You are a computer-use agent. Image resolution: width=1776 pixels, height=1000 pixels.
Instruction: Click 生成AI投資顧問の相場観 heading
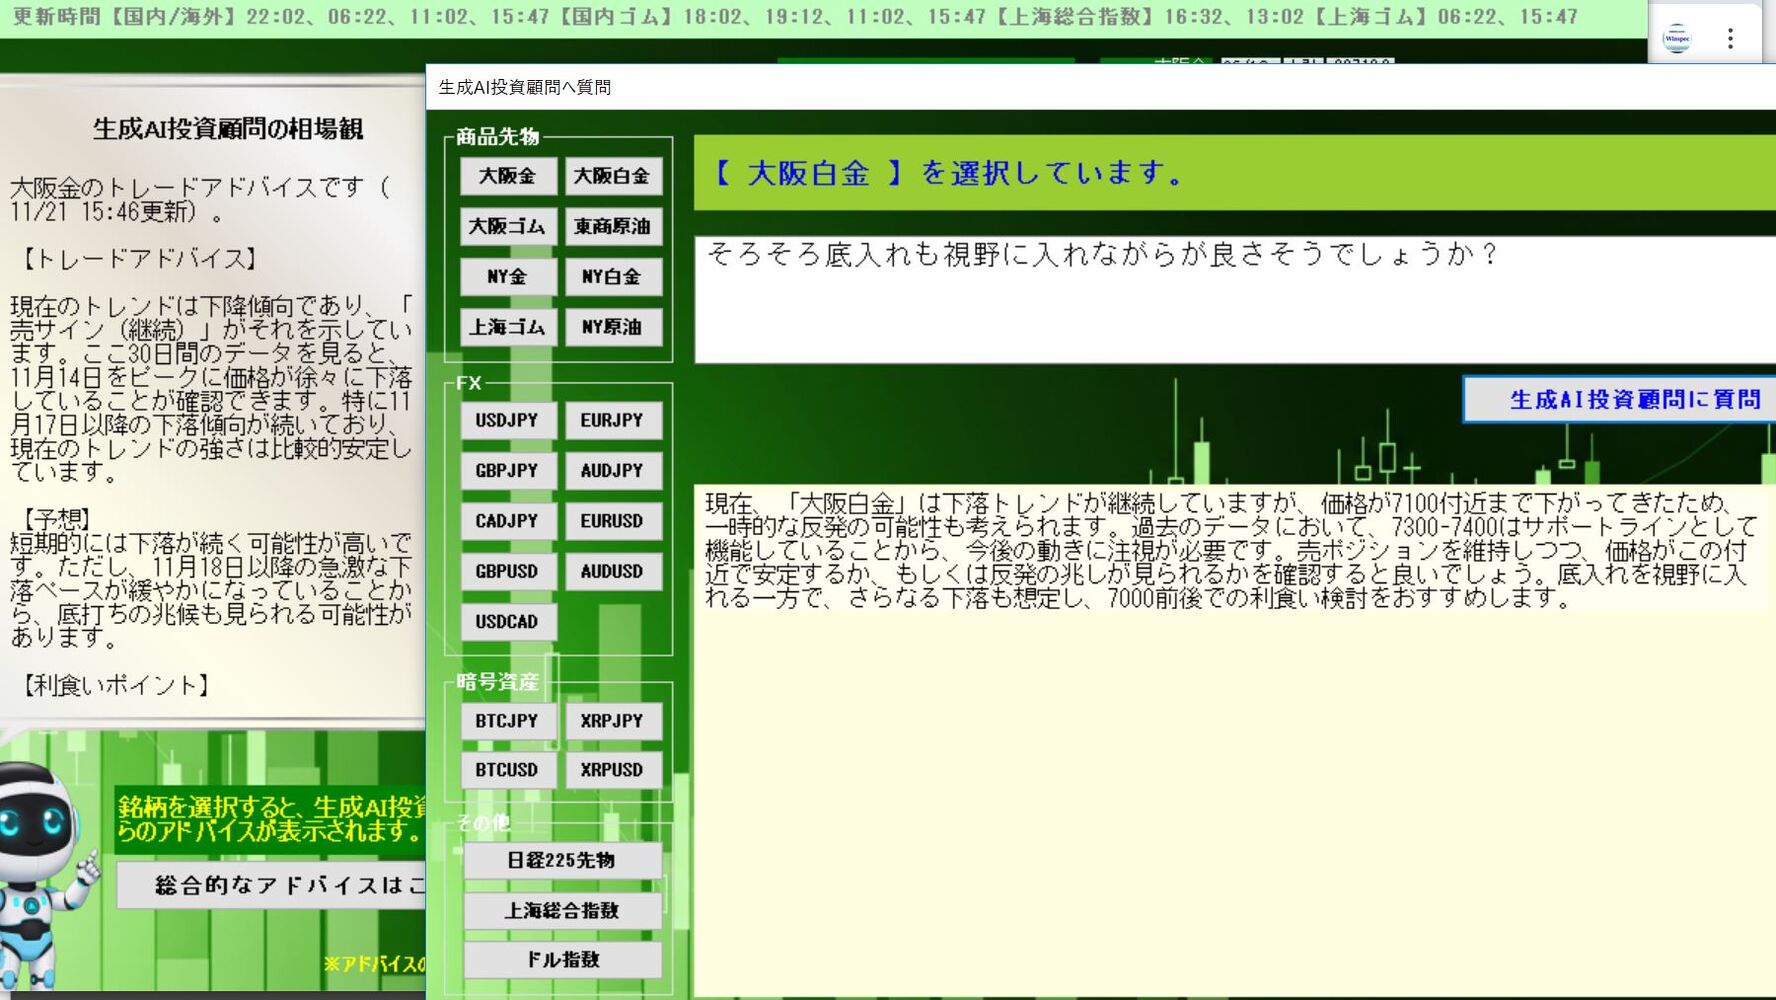pyautogui.click(x=228, y=129)
